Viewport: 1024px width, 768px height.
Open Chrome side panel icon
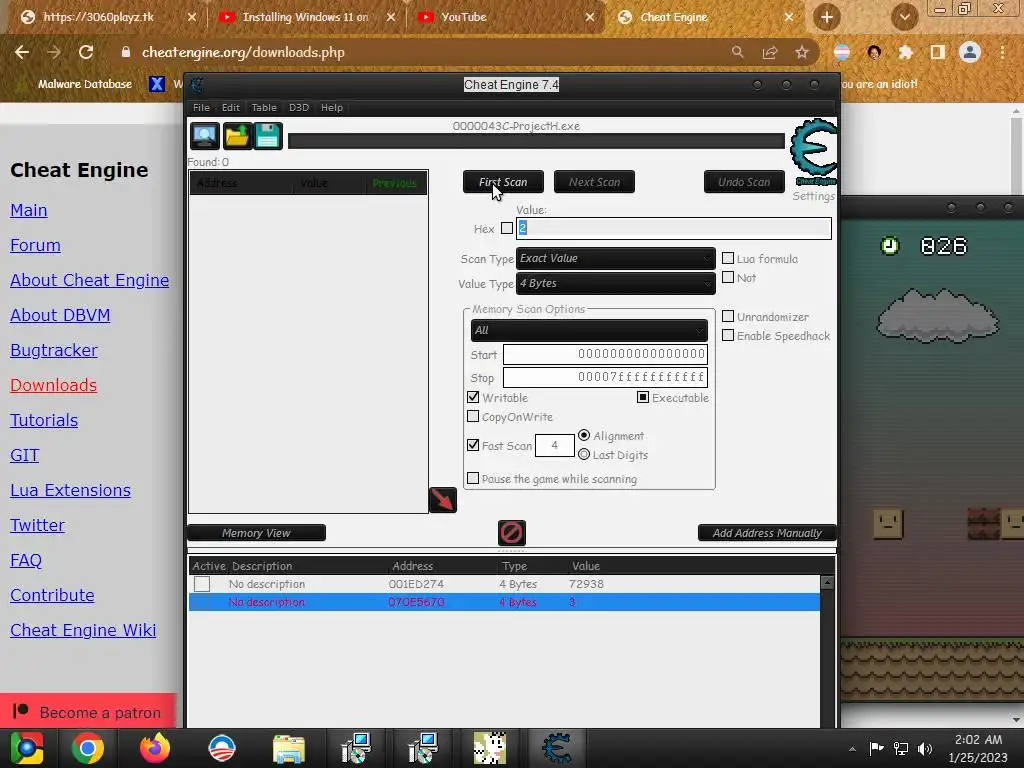938,52
